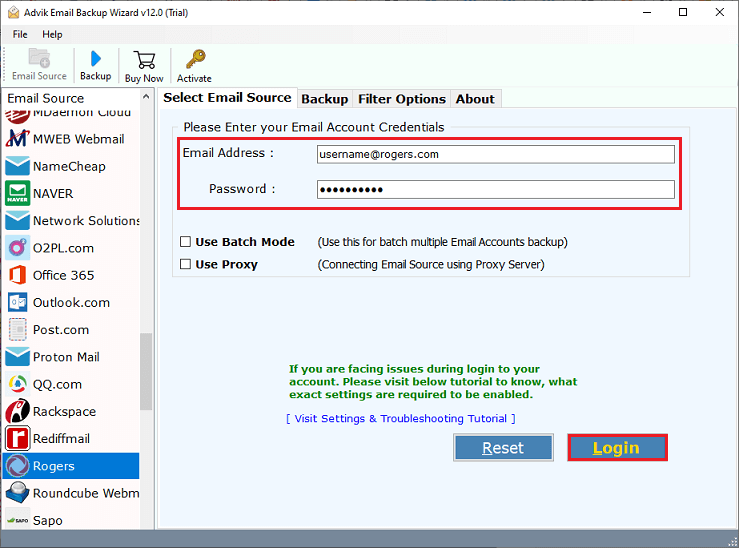Viewport: 739px width, 548px height.
Task: Click the Password input field
Action: 495,189
